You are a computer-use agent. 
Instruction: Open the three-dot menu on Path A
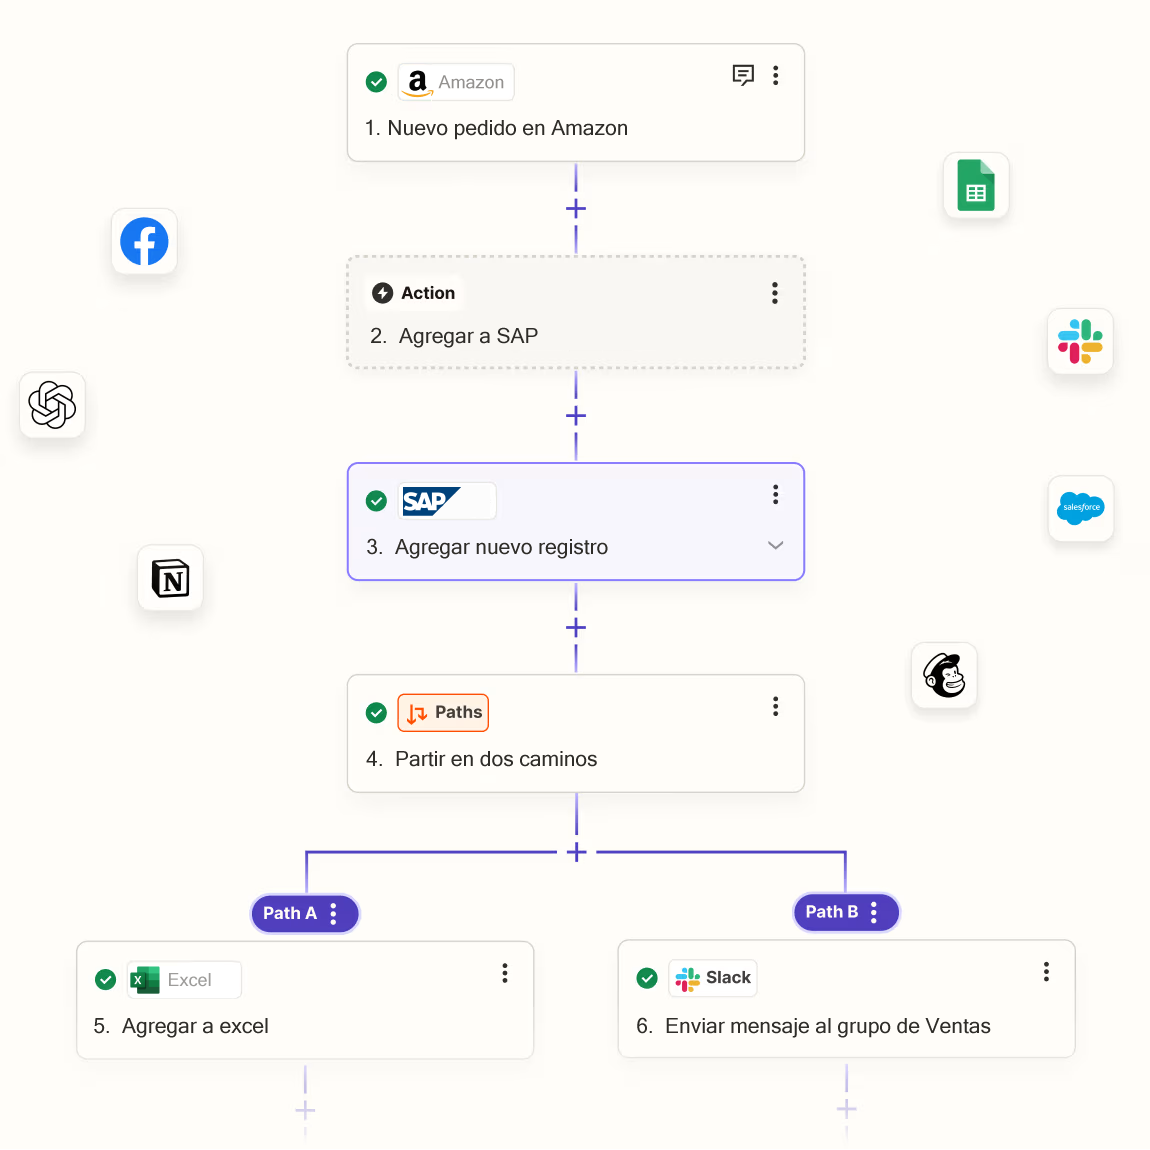tap(334, 913)
